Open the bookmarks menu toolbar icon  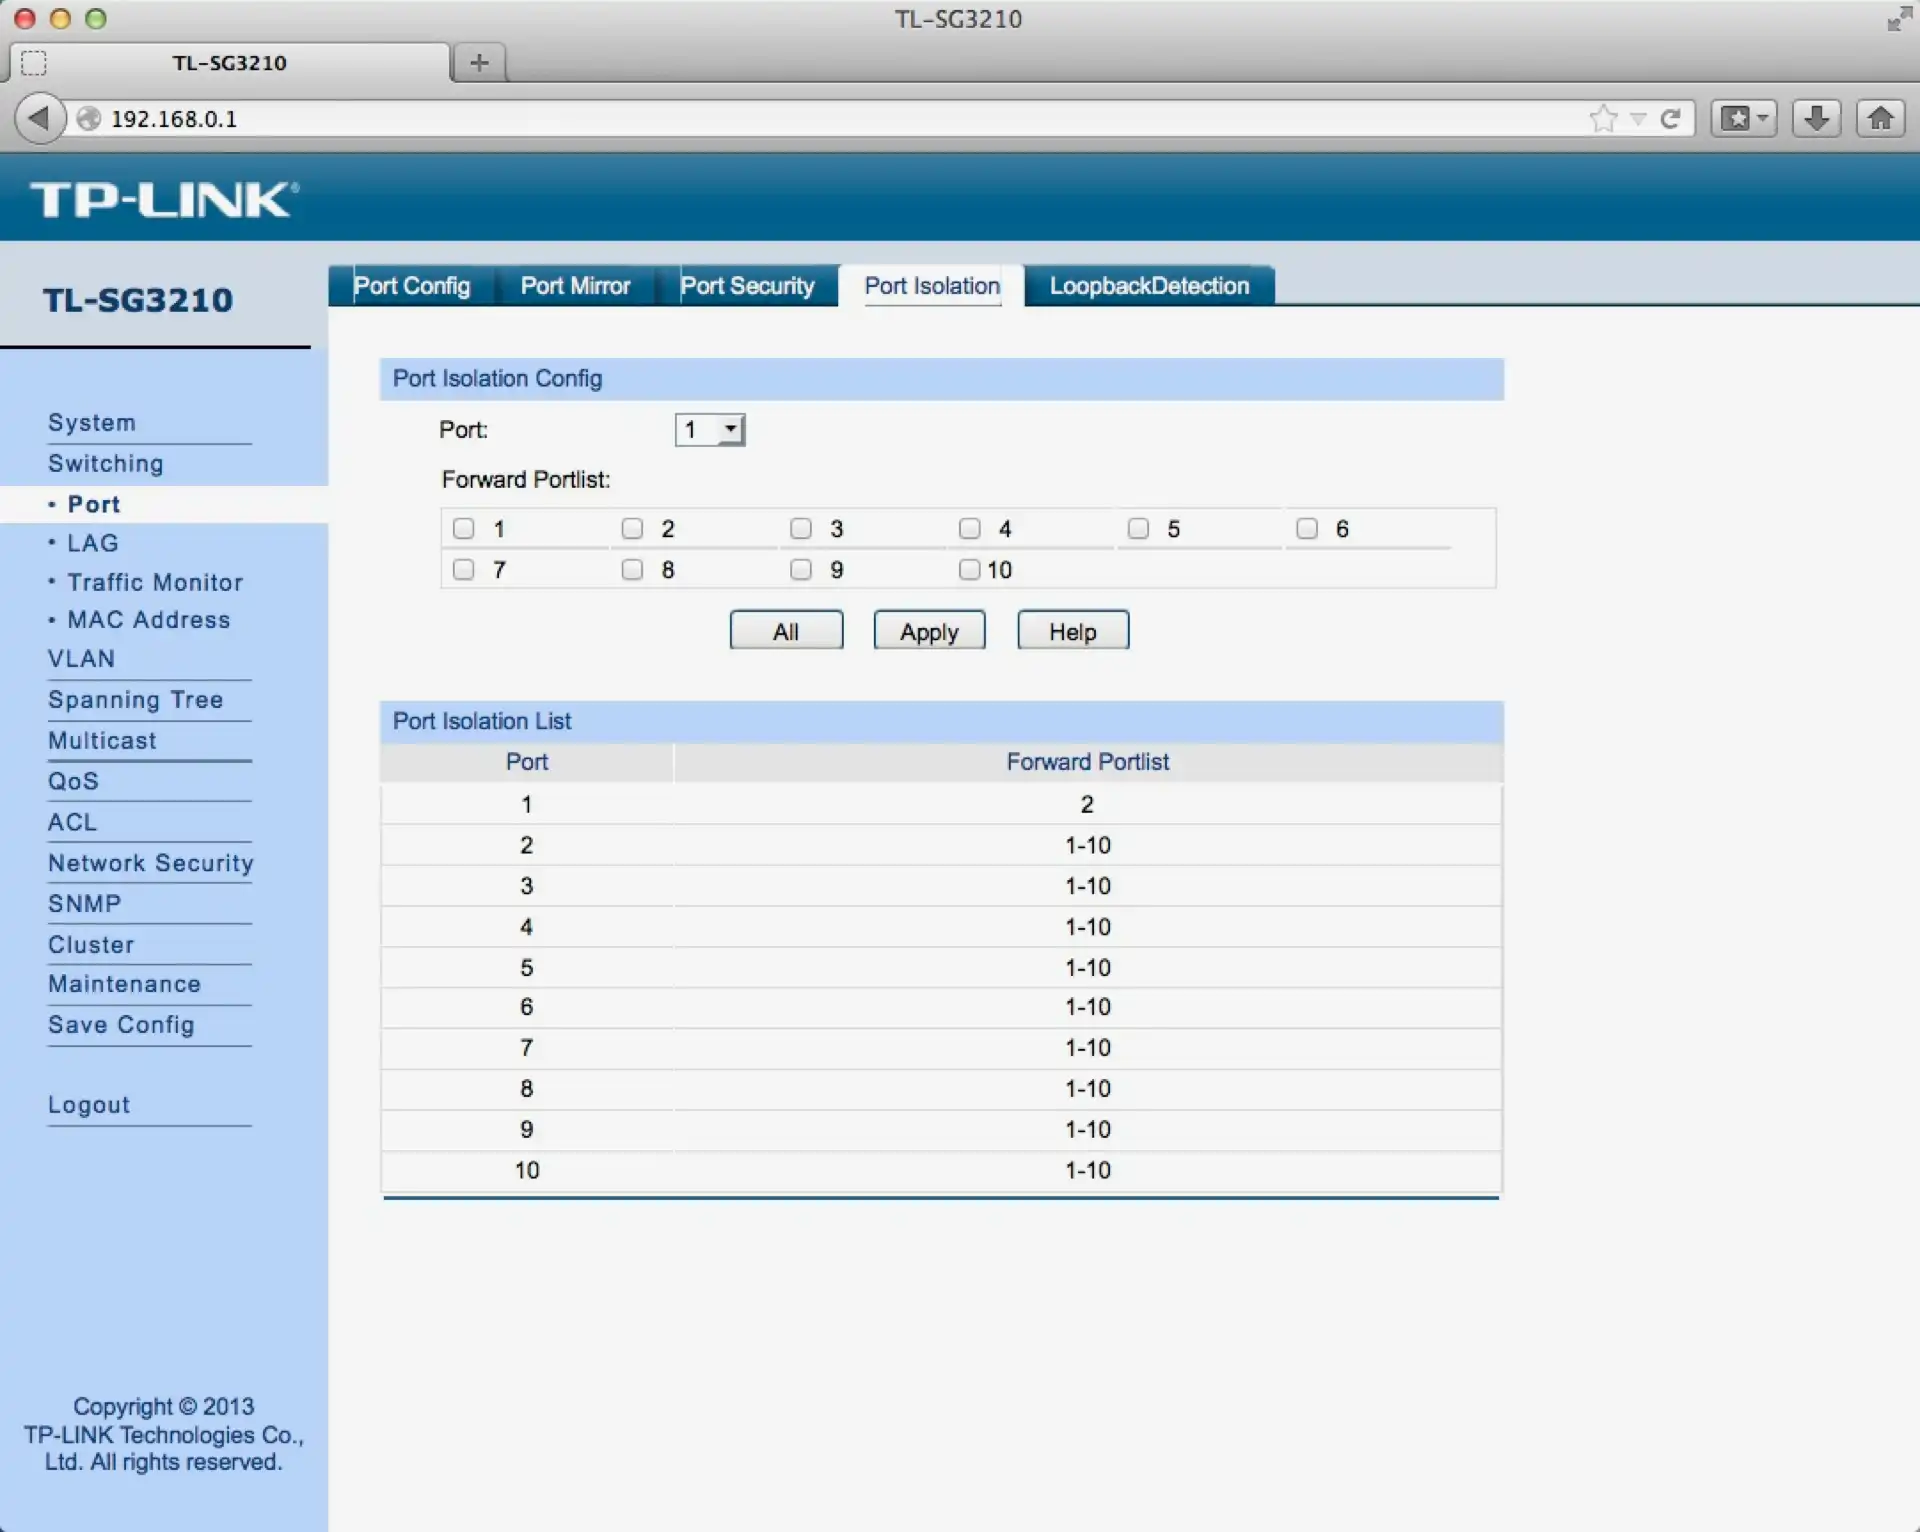click(x=1743, y=118)
